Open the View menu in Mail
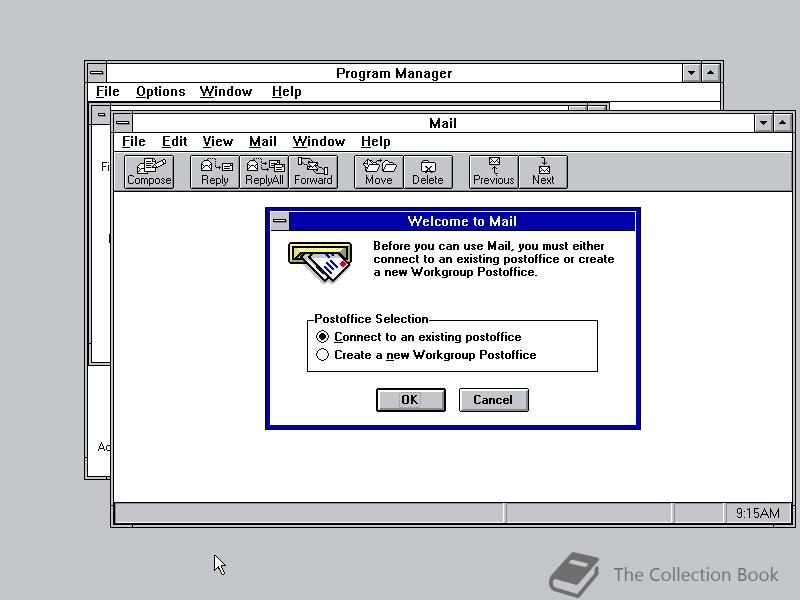 click(x=217, y=141)
